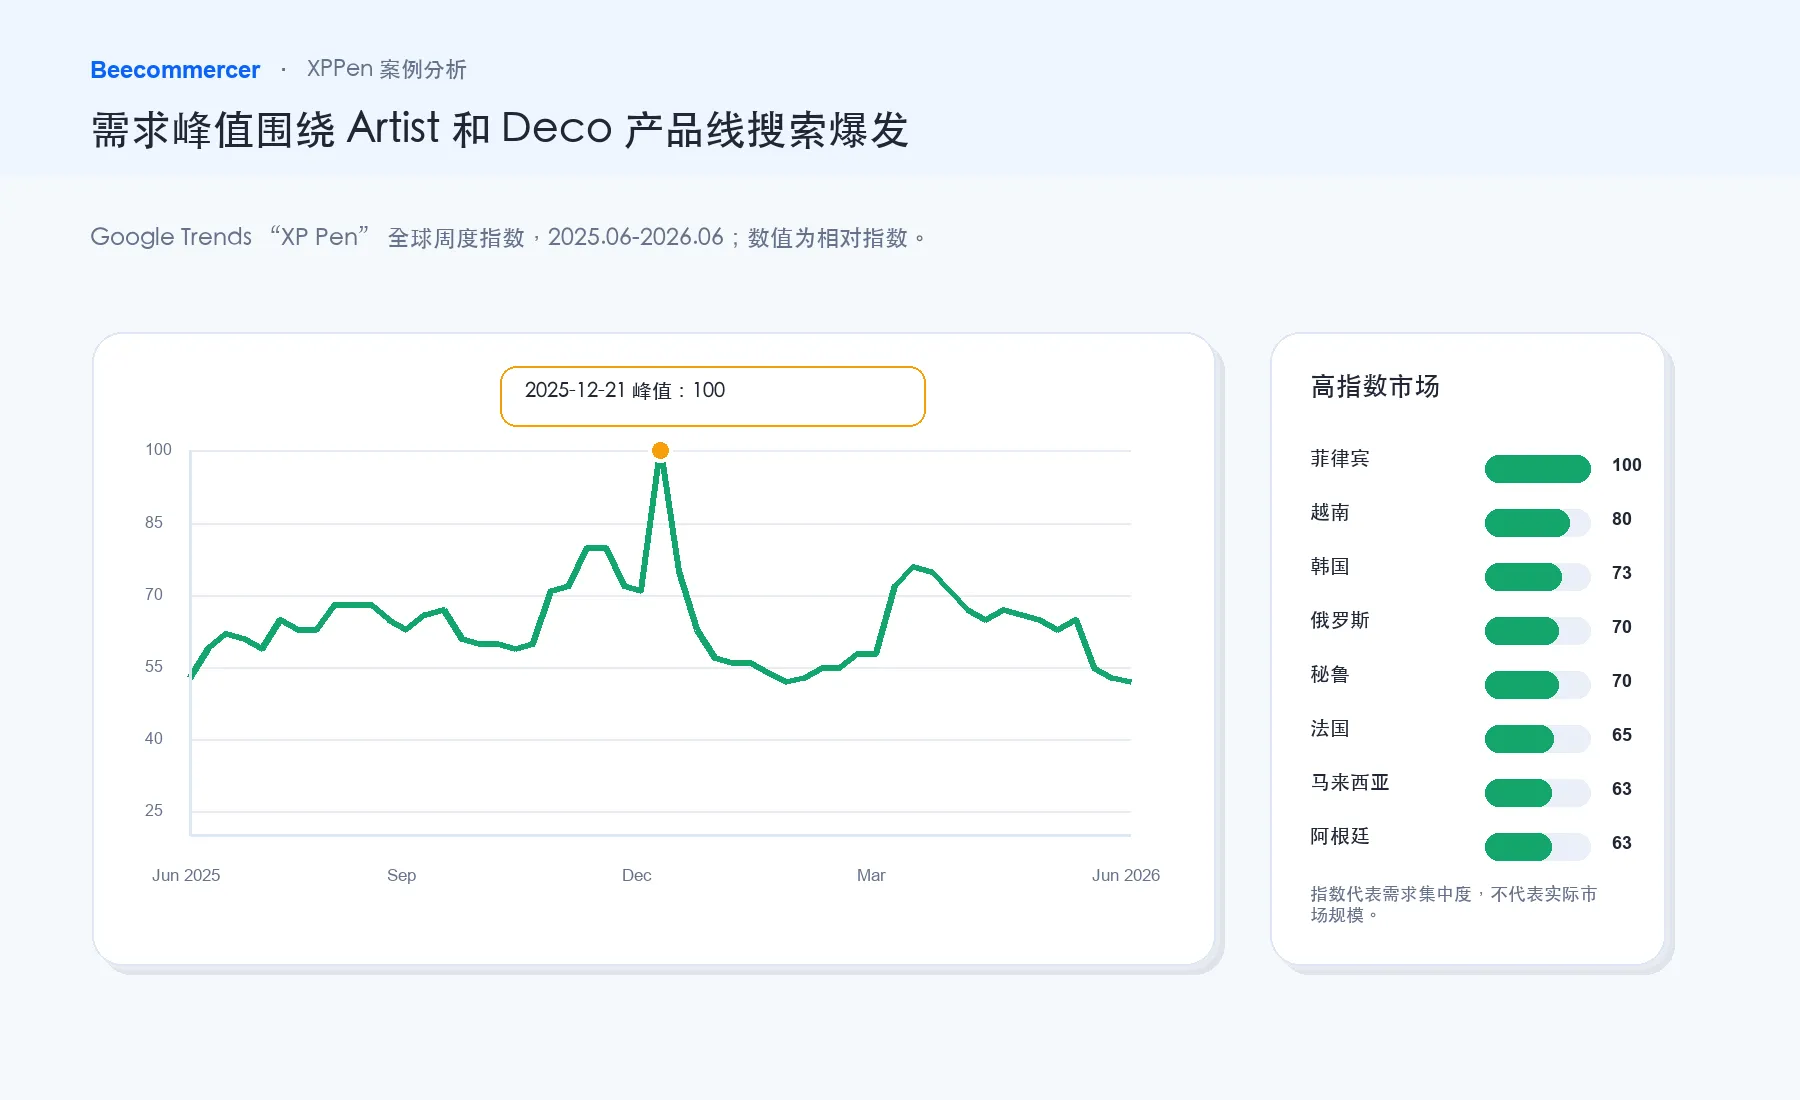Click the 2025-12-21 peak value tooltip
The width and height of the screenshot is (1800, 1100).
coord(713,396)
